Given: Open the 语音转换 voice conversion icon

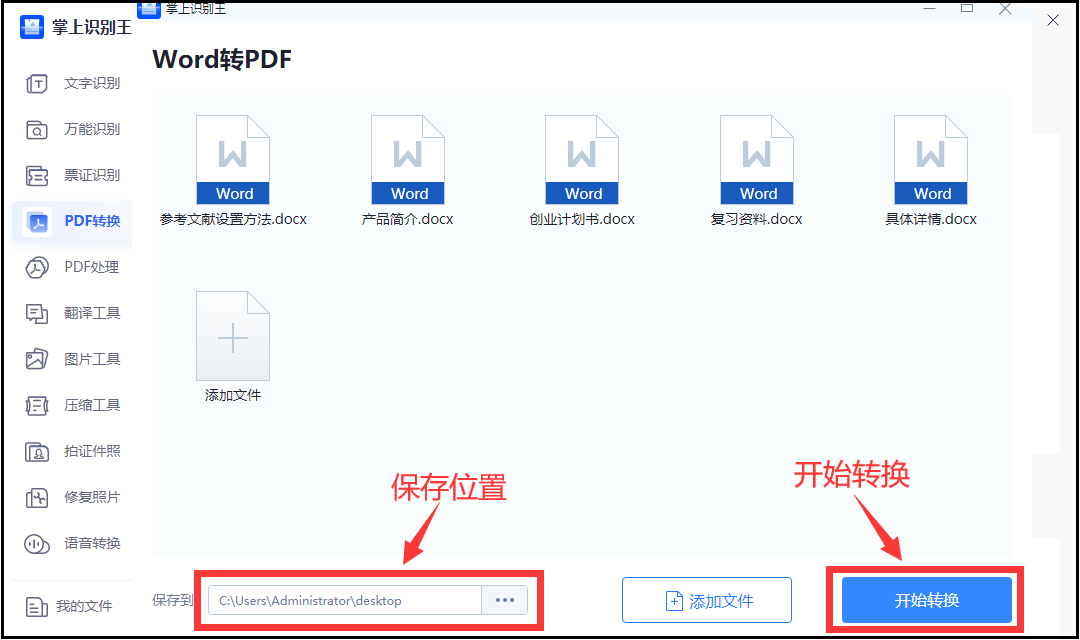Looking at the screenshot, I should 37,544.
